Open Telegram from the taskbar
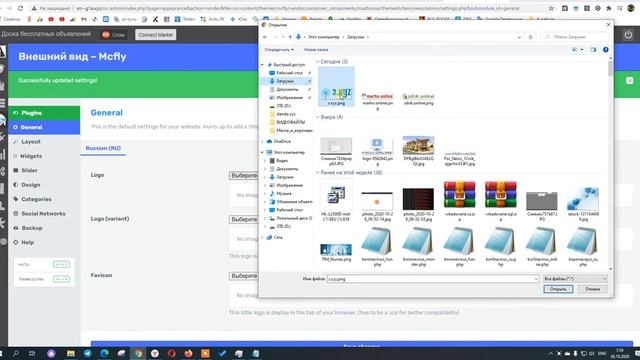Screen dimensions: 640x360 coord(87,353)
